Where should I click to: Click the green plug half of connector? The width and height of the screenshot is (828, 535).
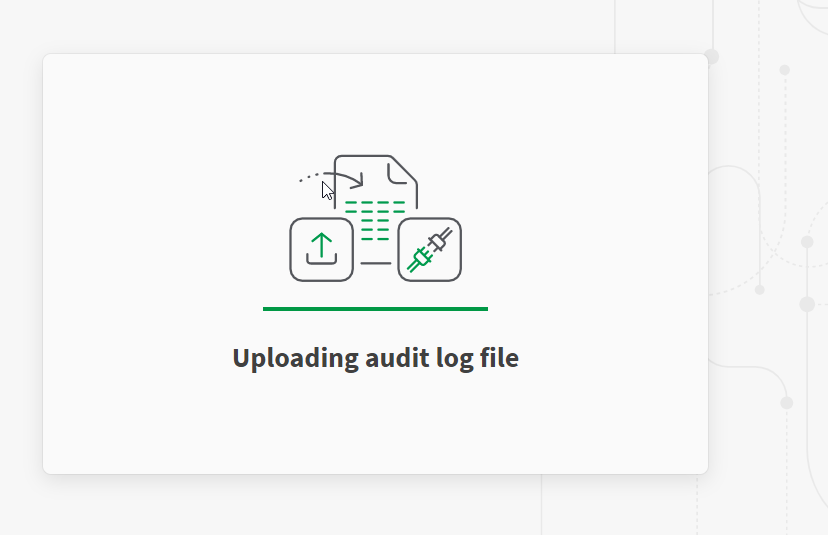coord(419,259)
